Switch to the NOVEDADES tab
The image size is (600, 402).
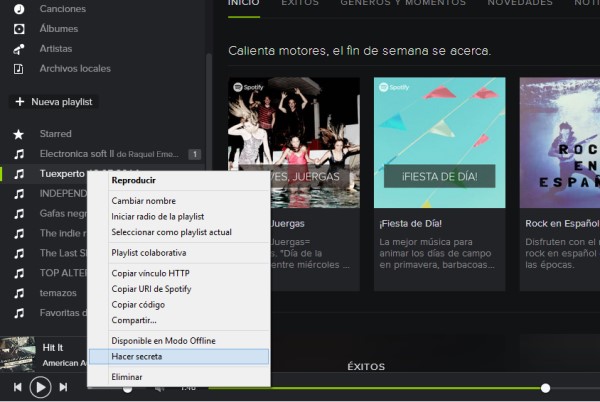tap(520, 3)
